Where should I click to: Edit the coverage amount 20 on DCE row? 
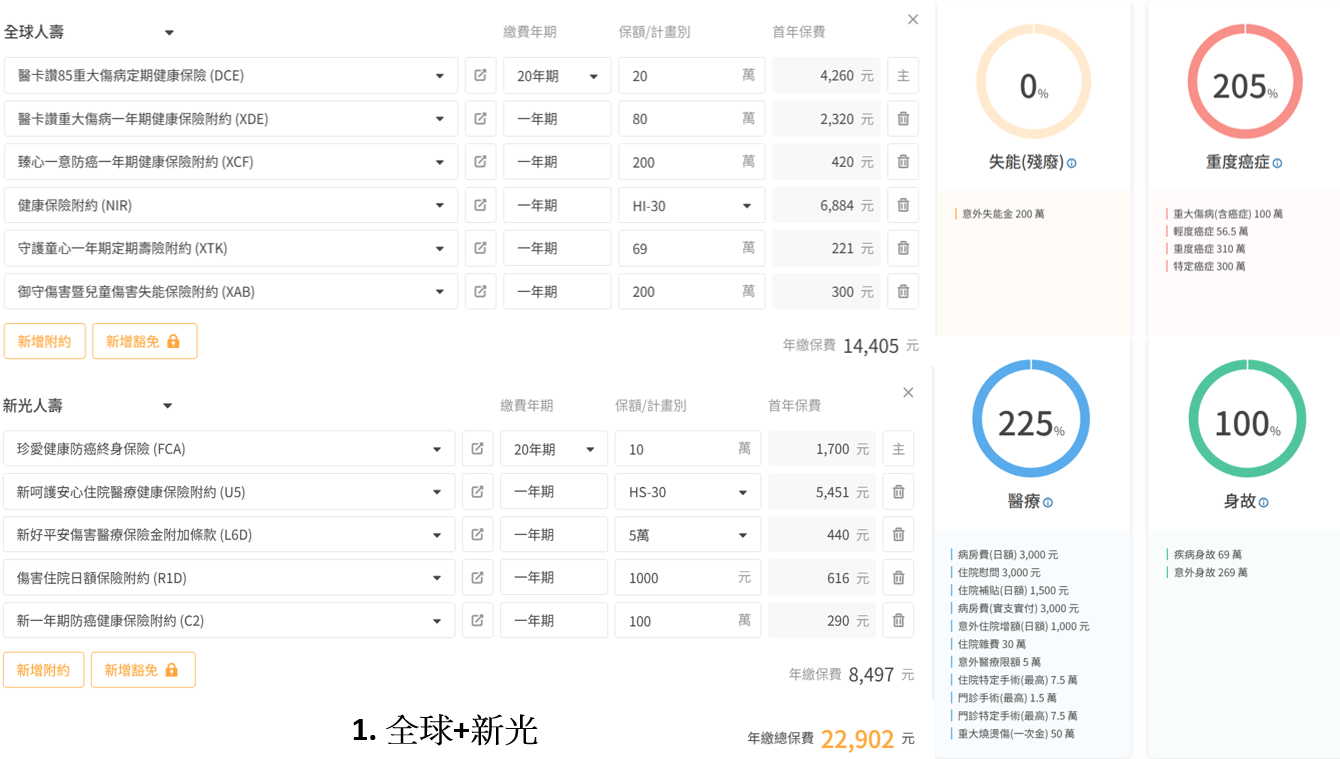692,76
